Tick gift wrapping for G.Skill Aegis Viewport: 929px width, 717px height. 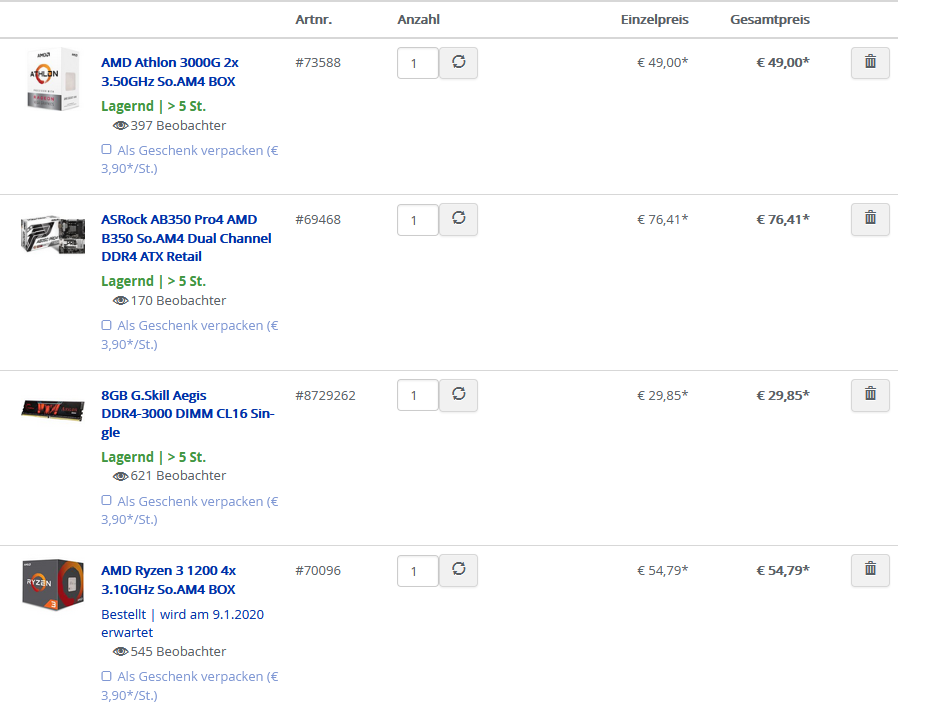(x=107, y=500)
